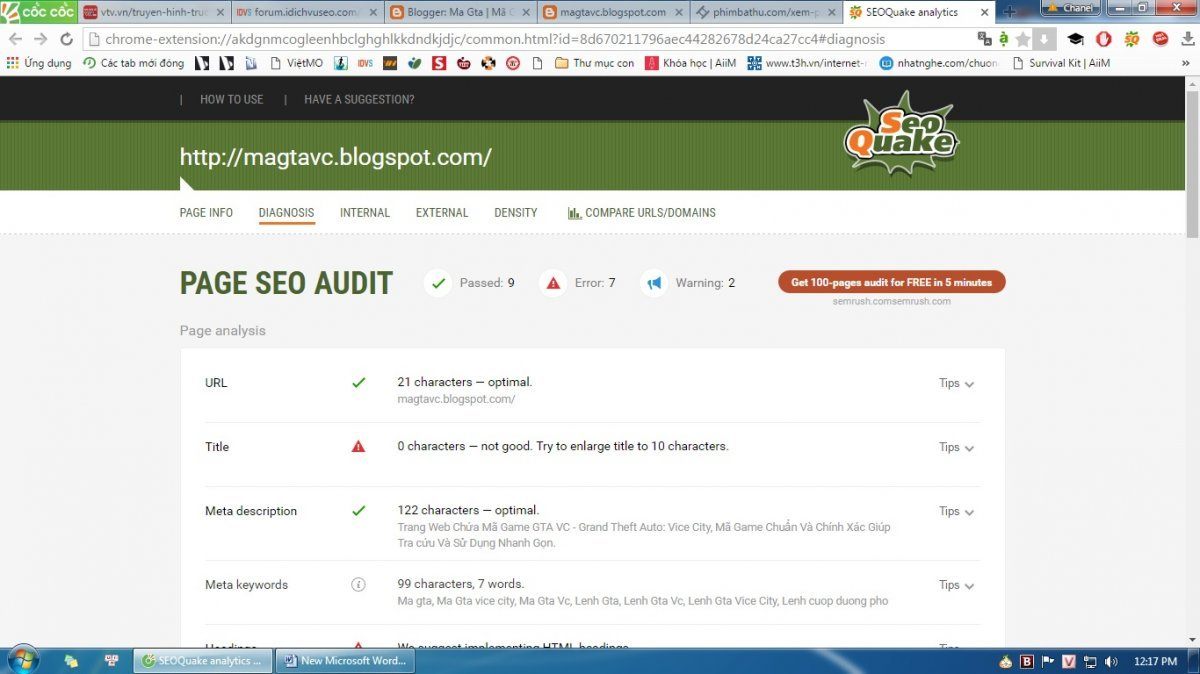1200x674 pixels.
Task: Expand Tips for the Meta description row
Action: click(956, 511)
